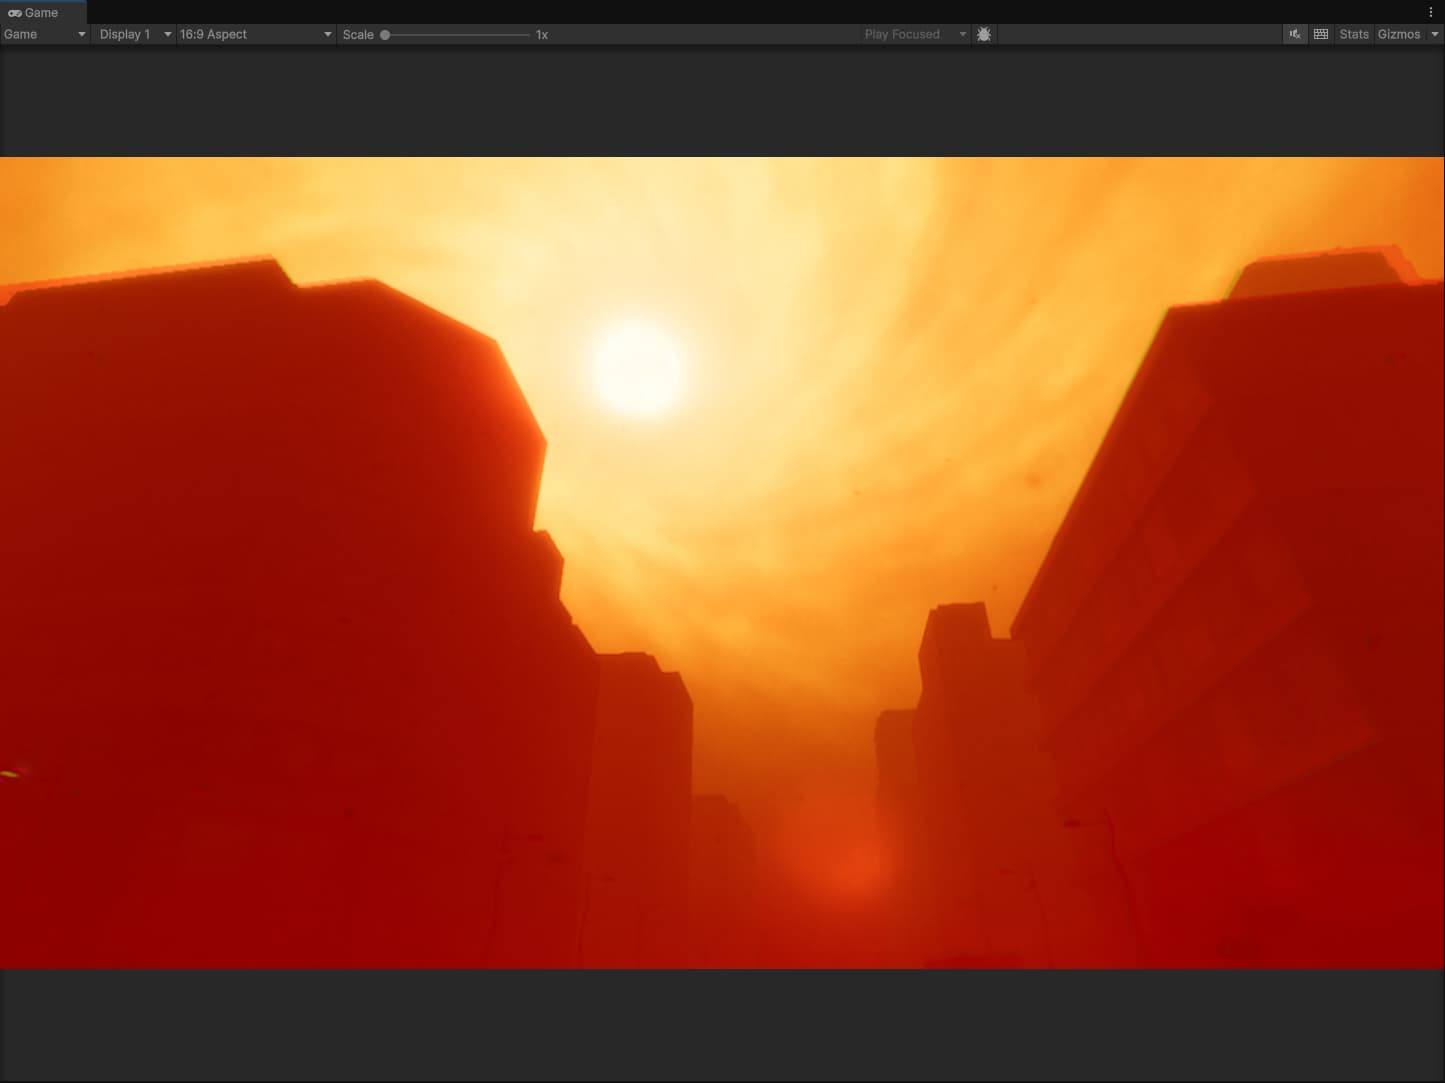Click inside the rendered game viewport
1445x1083 pixels.
[720, 560]
